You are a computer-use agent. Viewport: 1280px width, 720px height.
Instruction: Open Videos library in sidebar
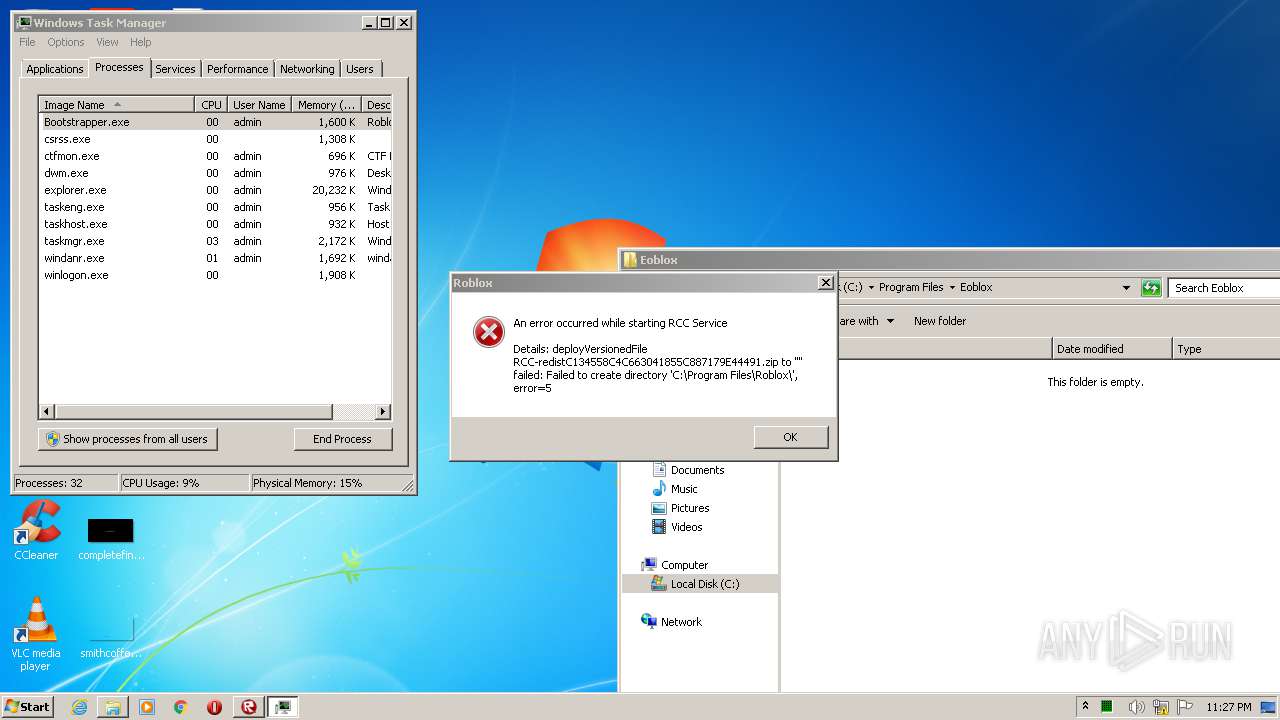(677, 527)
